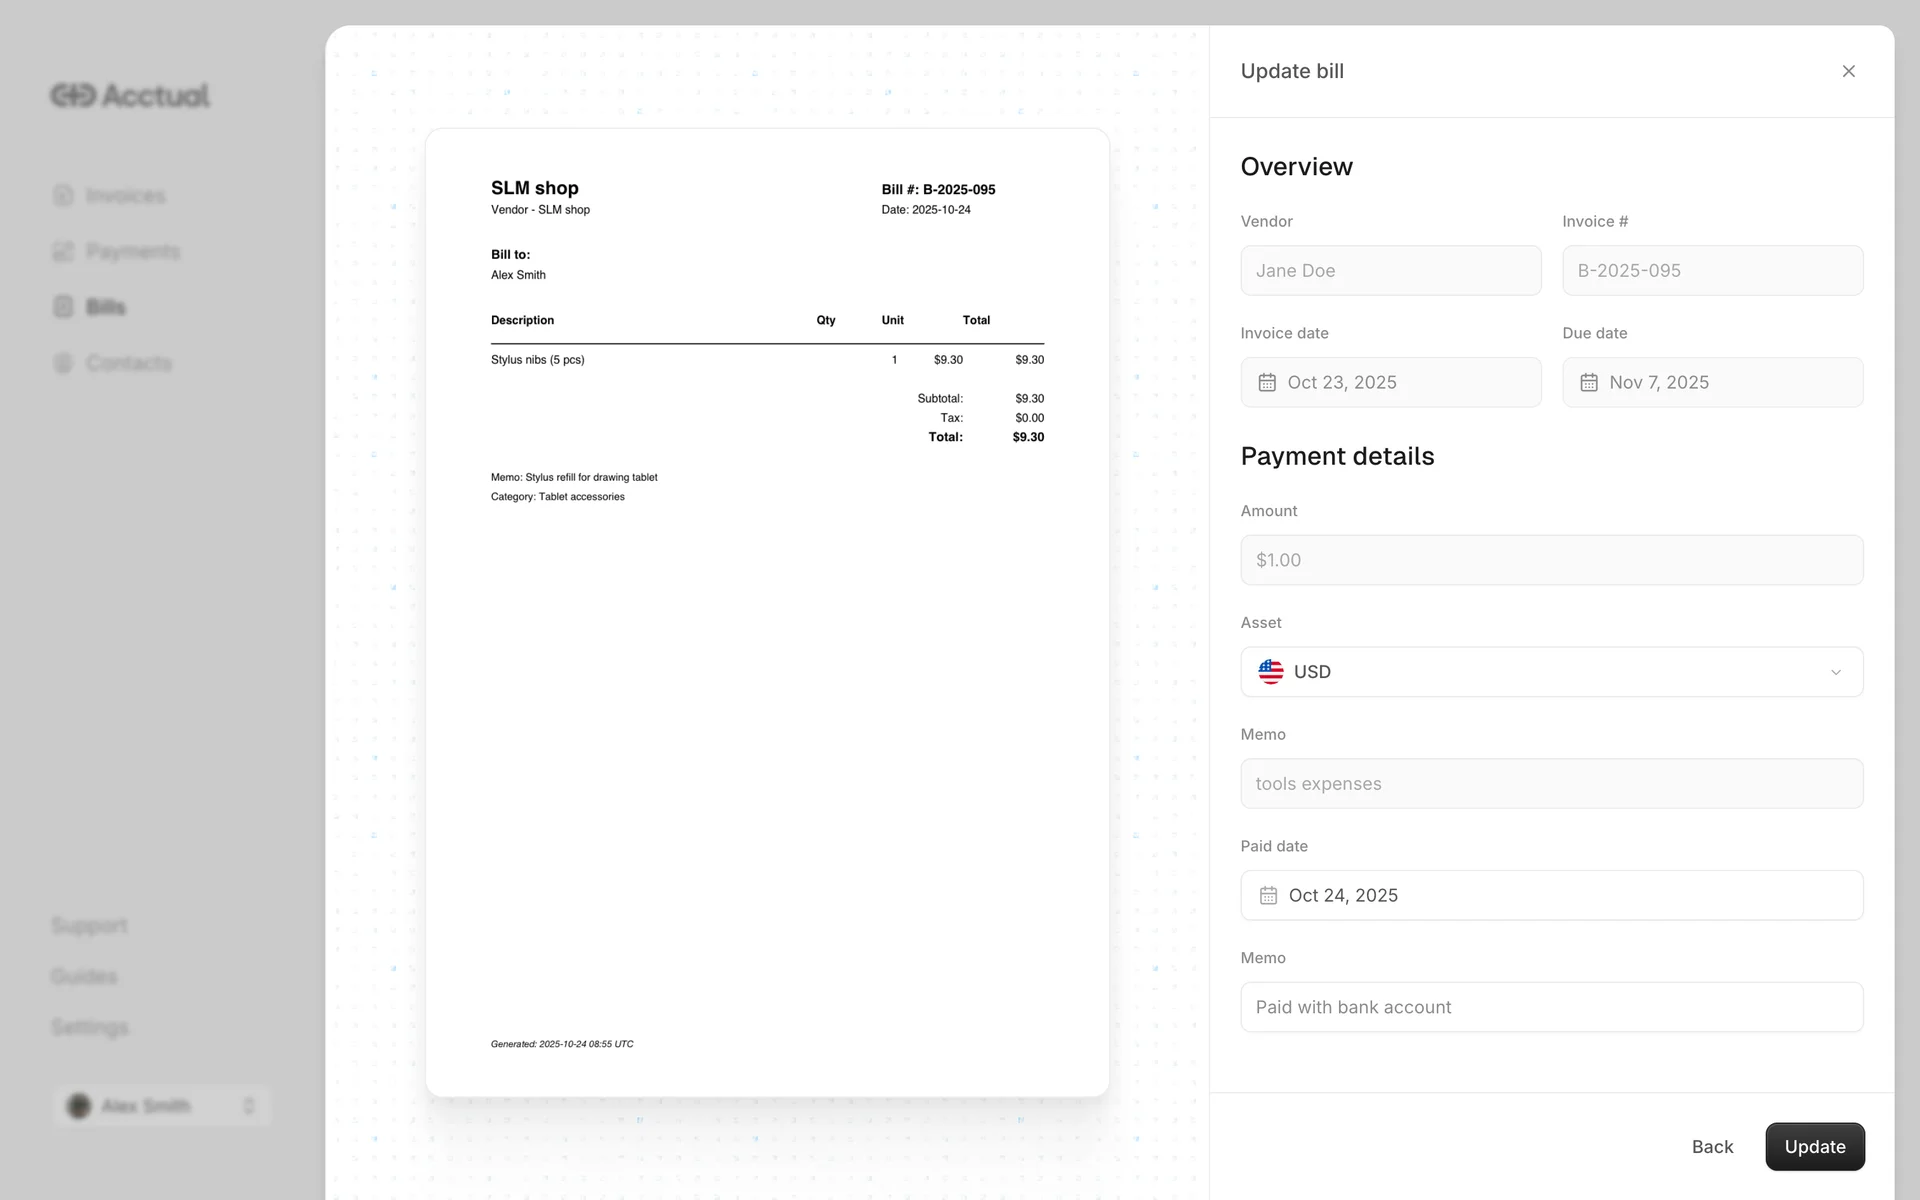The width and height of the screenshot is (1920, 1200).
Task: Click the Invoice date calendar icon
Action: (1267, 382)
